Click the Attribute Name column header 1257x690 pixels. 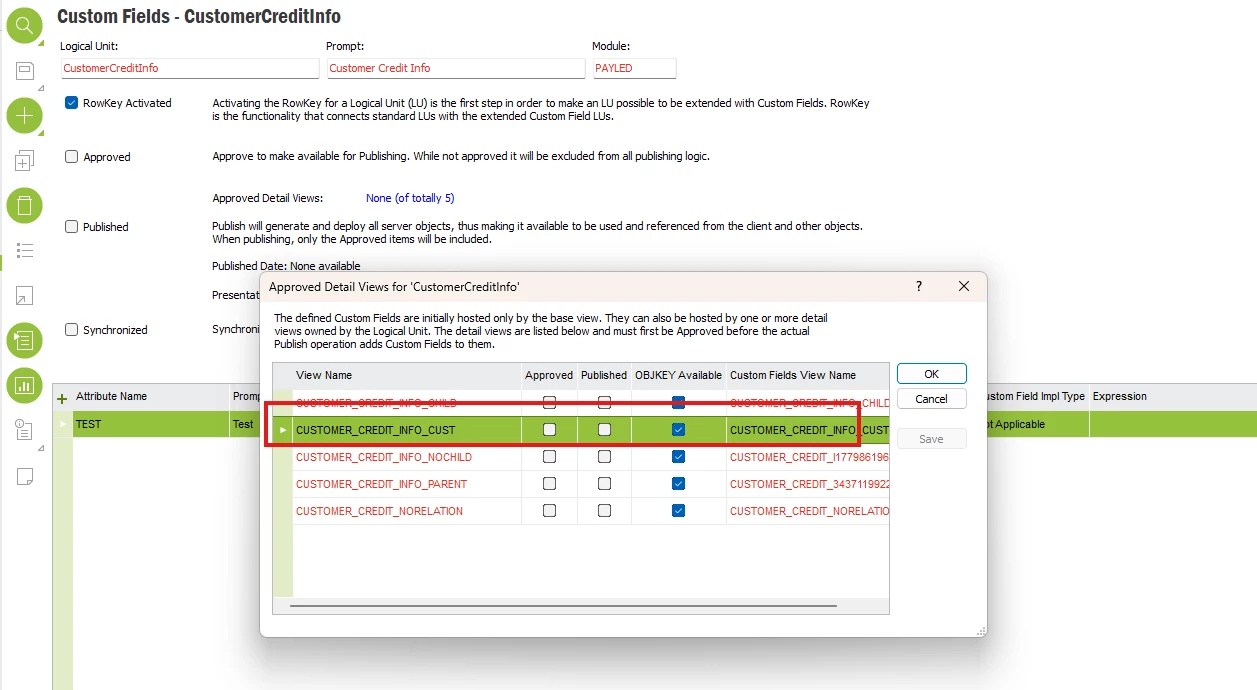click(150, 396)
